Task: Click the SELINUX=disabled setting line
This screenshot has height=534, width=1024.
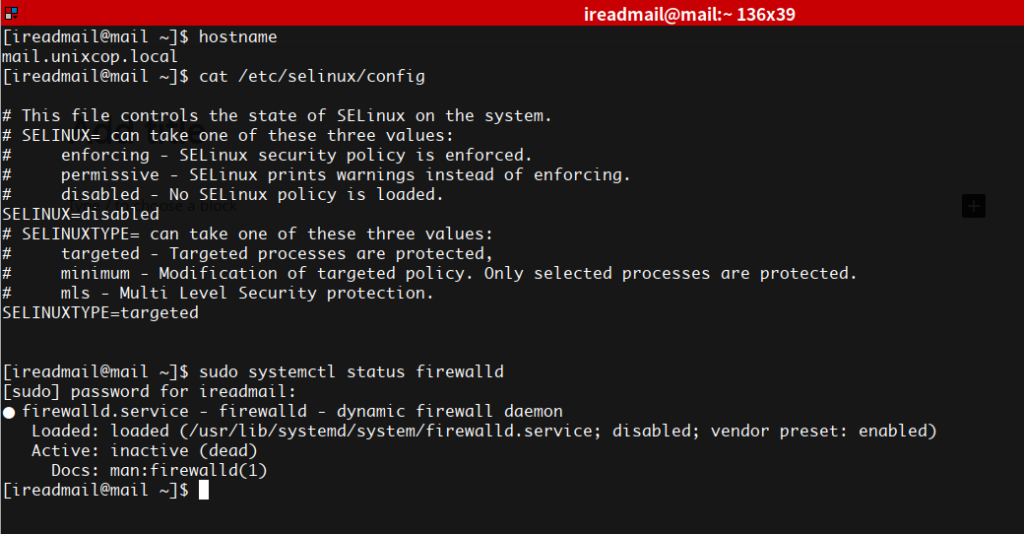Action: click(80, 214)
